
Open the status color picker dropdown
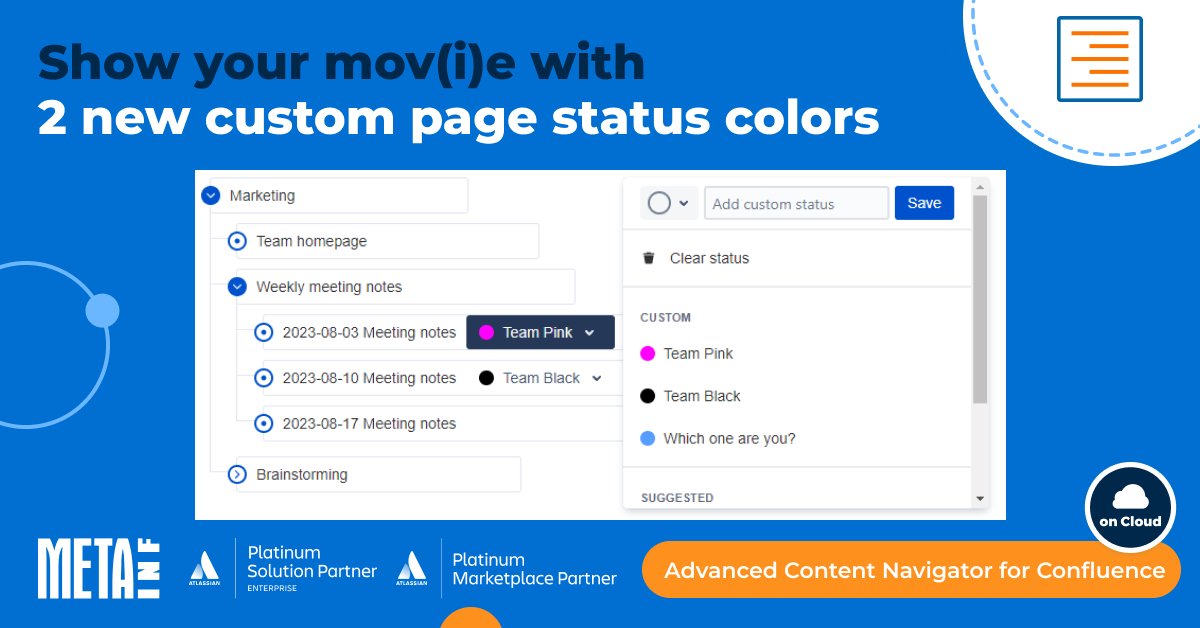pos(668,203)
